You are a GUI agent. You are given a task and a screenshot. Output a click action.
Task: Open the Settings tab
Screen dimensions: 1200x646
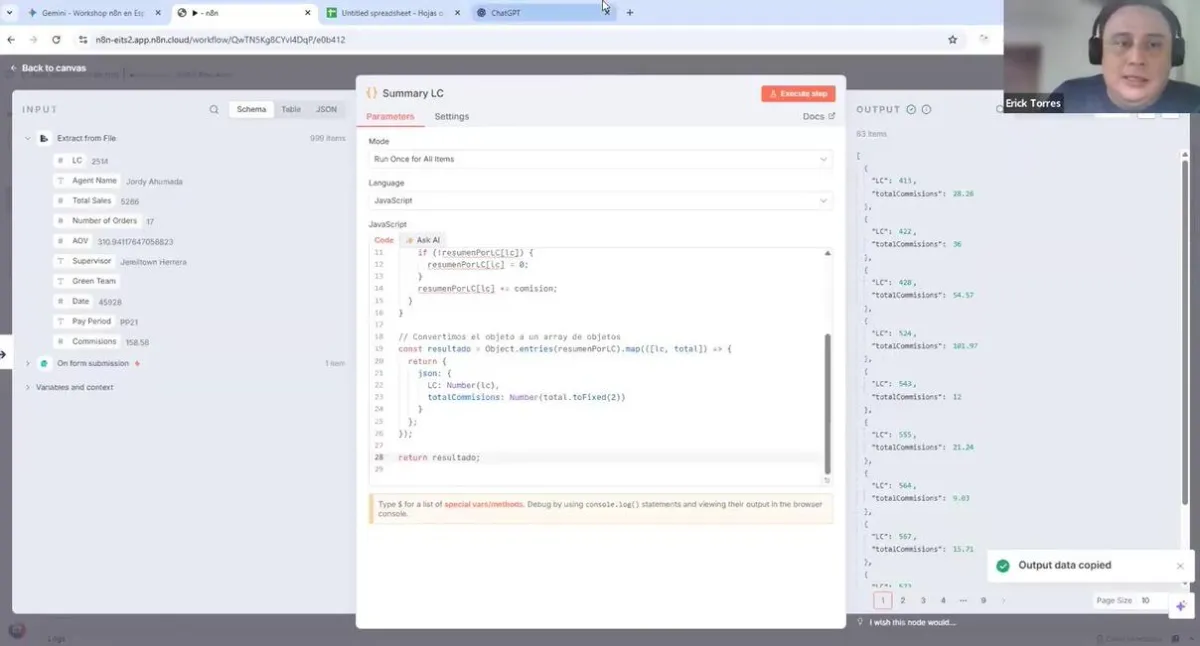point(451,117)
